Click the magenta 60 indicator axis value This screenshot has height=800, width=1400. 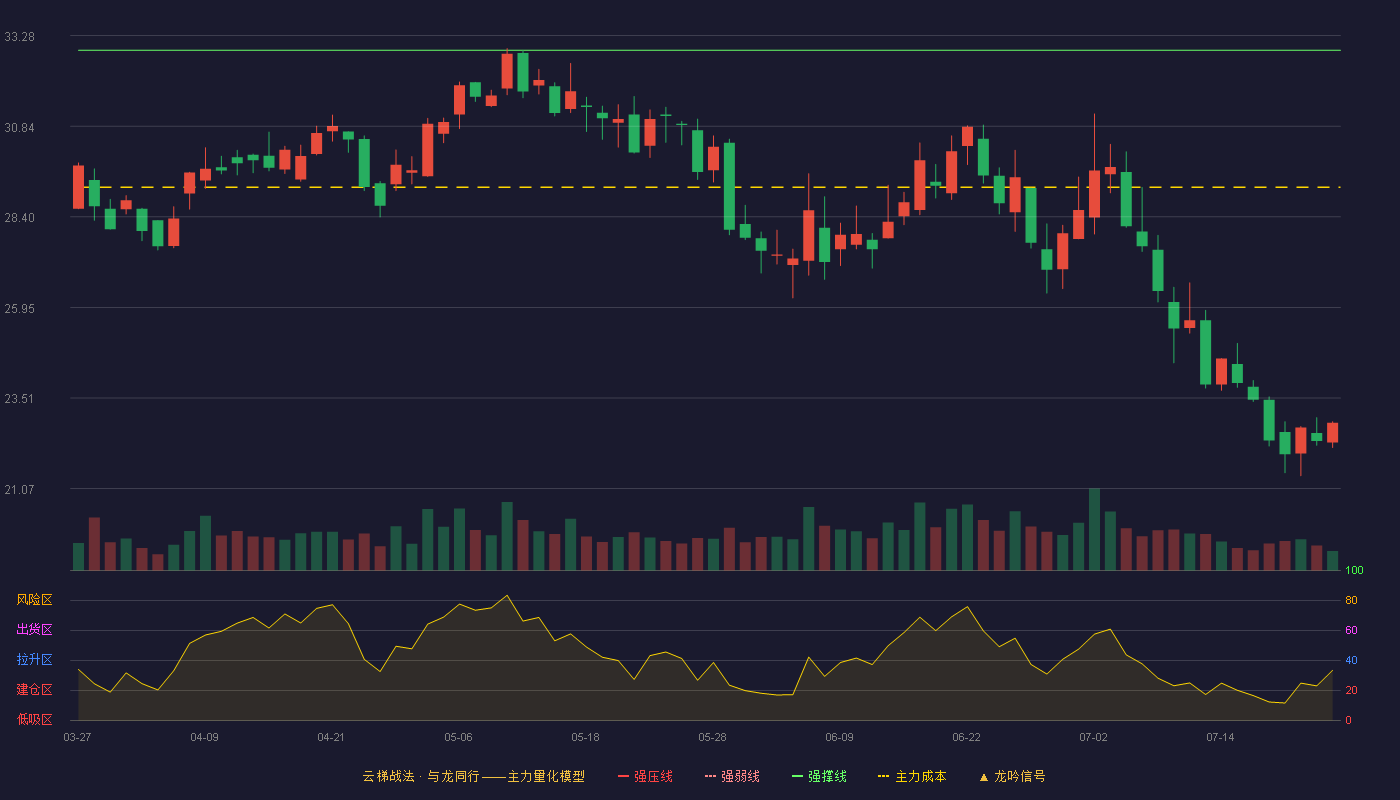pyautogui.click(x=1351, y=630)
